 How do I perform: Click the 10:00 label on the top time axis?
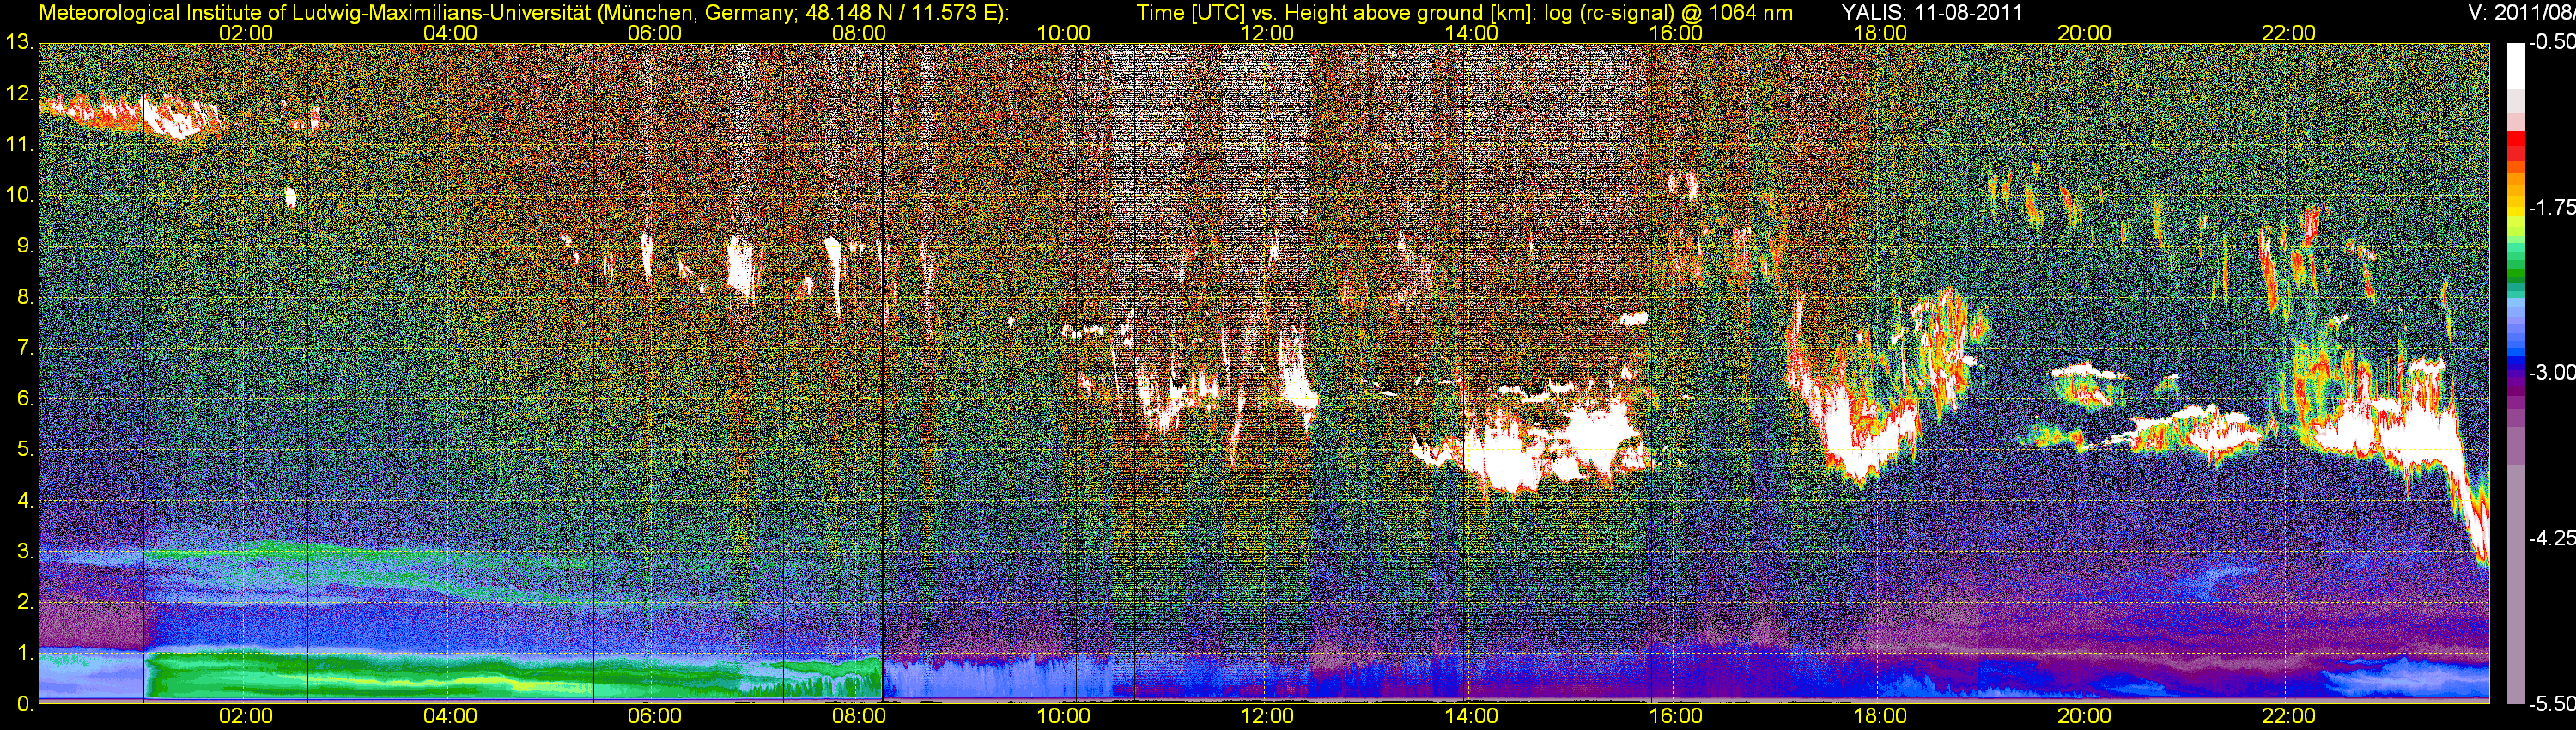click(1063, 33)
